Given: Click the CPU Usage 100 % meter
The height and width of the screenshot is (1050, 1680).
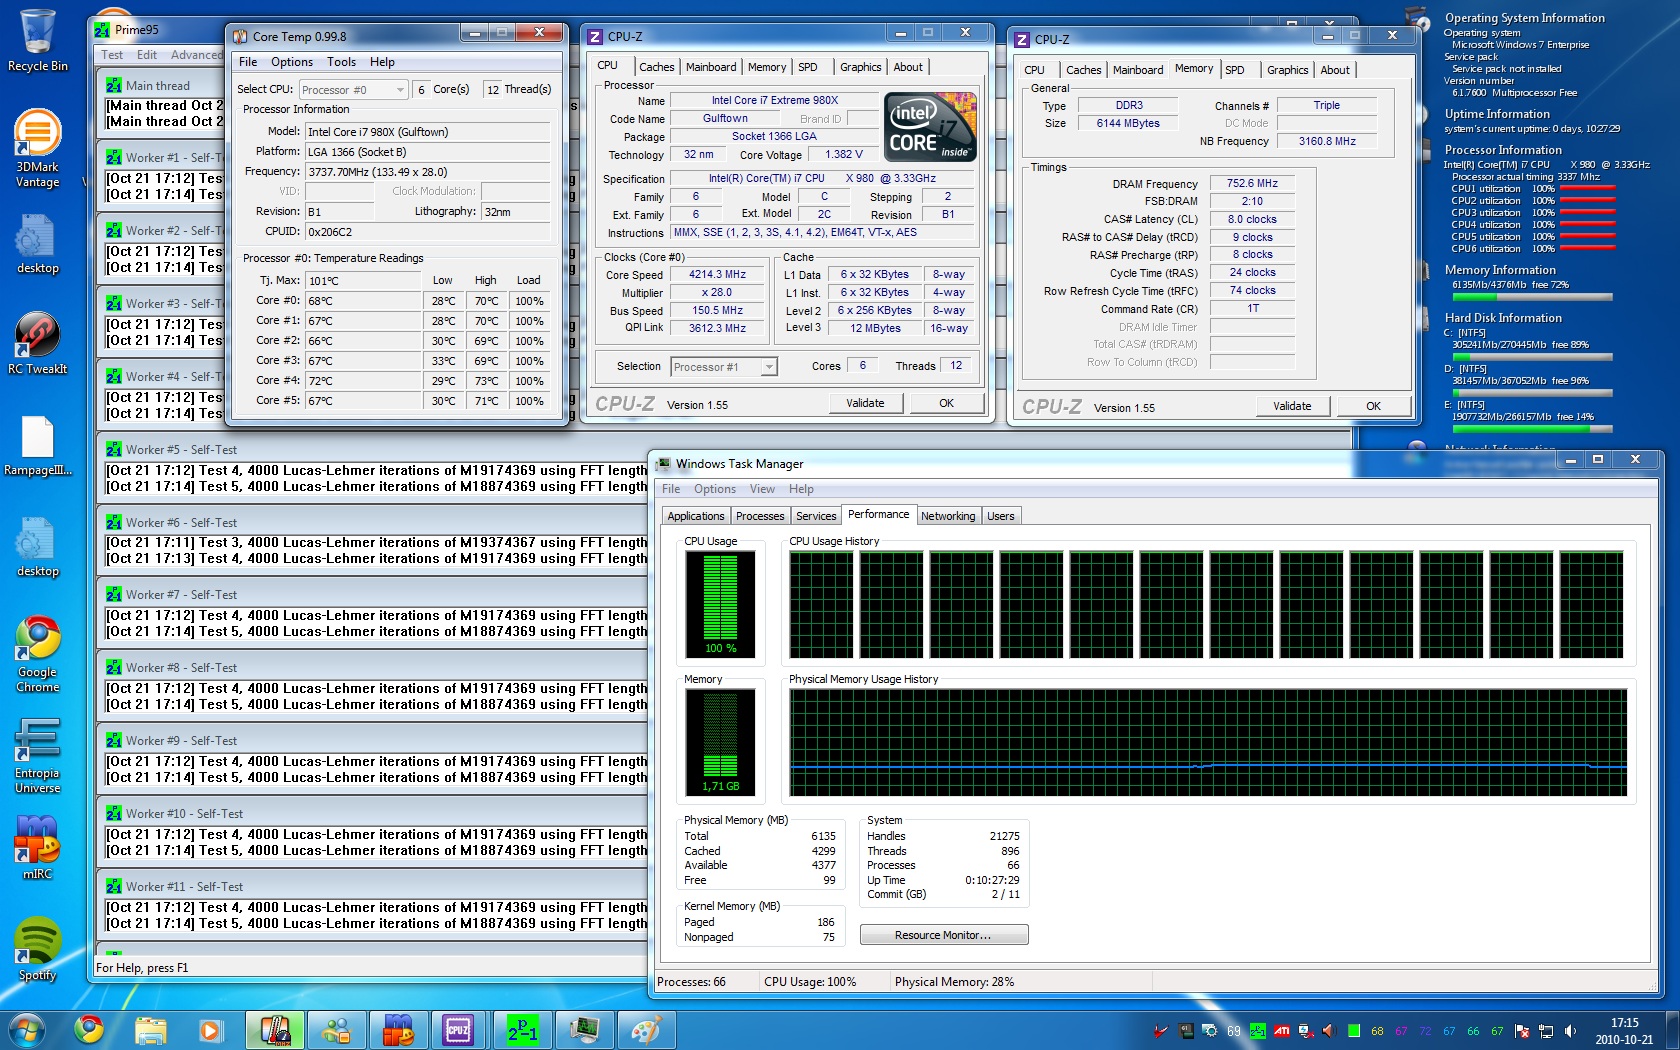Looking at the screenshot, I should pos(720,604).
